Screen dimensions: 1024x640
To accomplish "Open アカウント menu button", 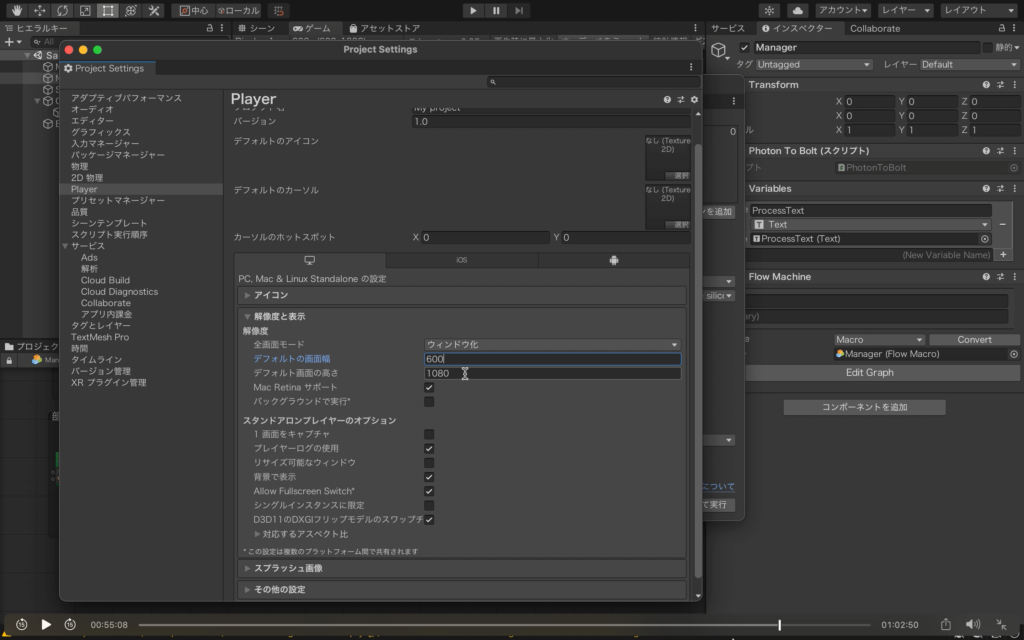I will click(843, 10).
